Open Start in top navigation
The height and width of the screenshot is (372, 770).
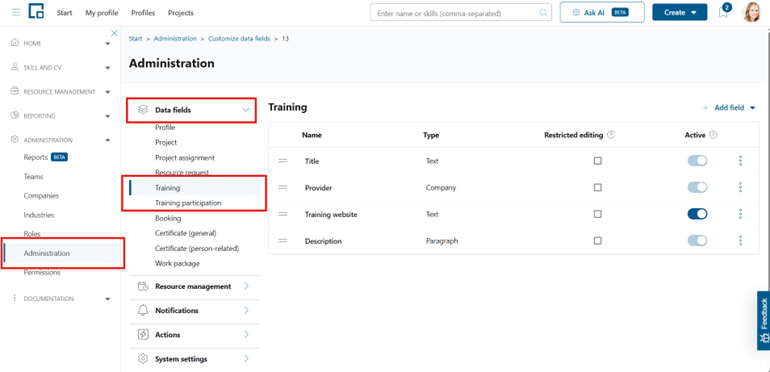tap(64, 13)
